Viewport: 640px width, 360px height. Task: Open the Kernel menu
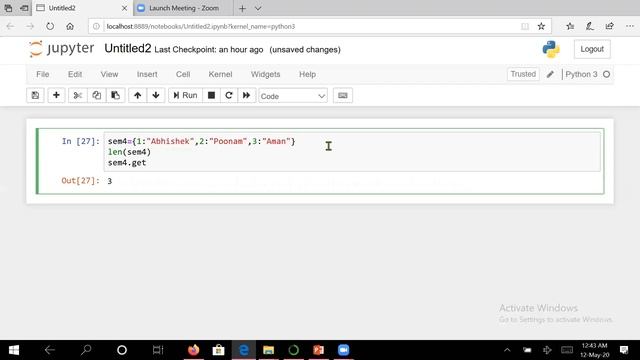pos(220,74)
